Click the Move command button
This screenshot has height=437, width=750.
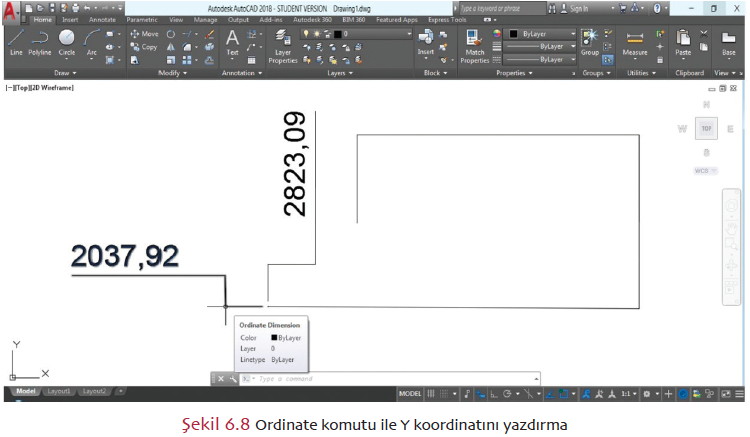[144, 34]
